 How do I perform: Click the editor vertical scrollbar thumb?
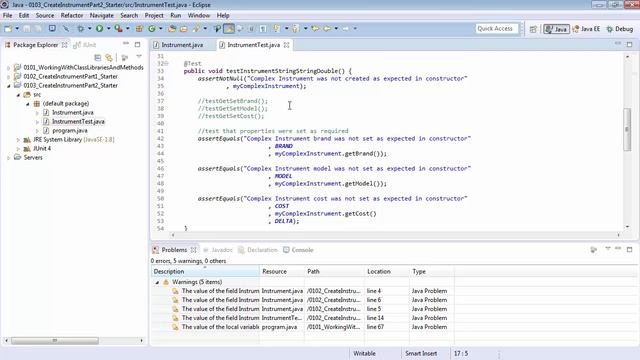(x=627, y=129)
